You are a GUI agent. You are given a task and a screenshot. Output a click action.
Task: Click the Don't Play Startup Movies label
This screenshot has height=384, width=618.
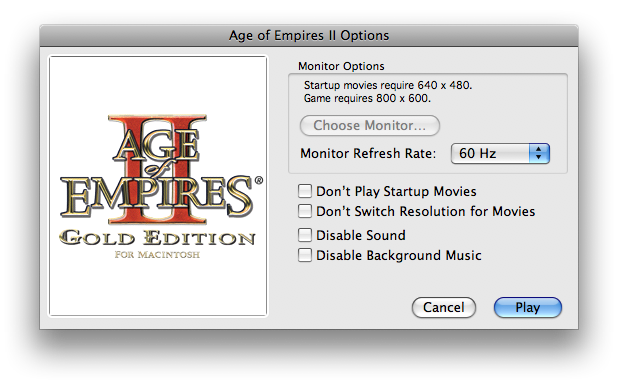pyautogui.click(x=396, y=191)
